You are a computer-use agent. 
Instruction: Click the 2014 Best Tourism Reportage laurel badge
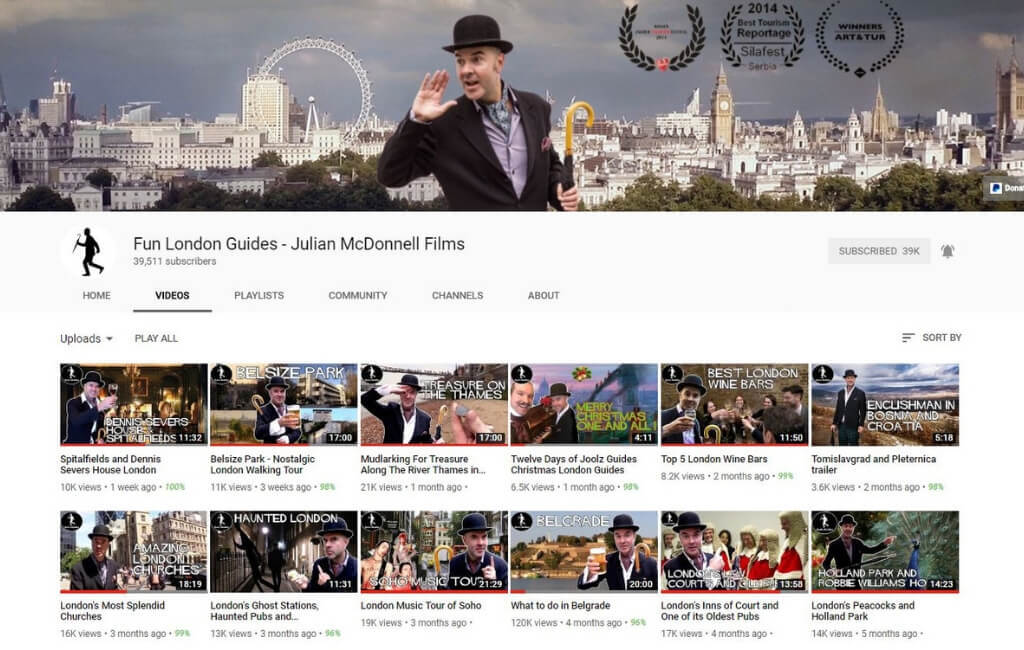coord(762,36)
